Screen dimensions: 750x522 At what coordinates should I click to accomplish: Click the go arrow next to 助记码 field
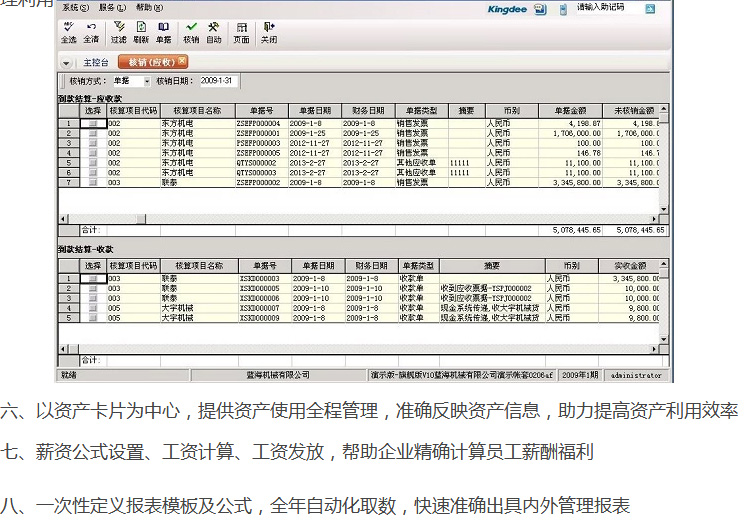[650, 8]
